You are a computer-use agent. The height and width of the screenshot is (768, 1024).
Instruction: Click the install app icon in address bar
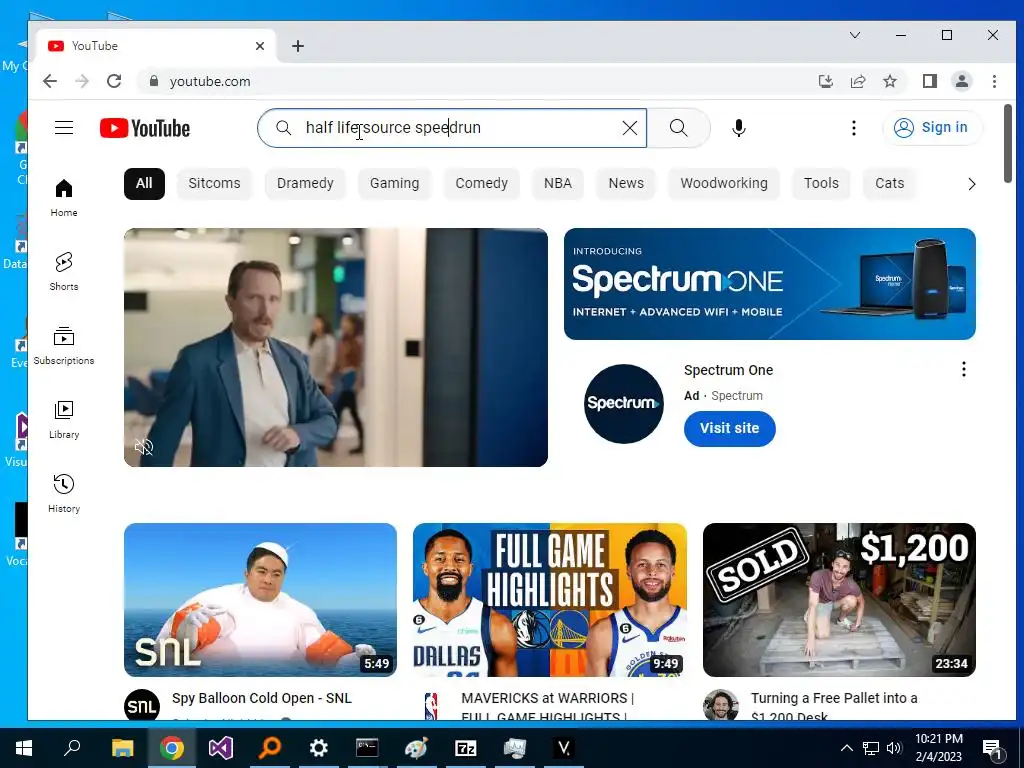pos(825,81)
